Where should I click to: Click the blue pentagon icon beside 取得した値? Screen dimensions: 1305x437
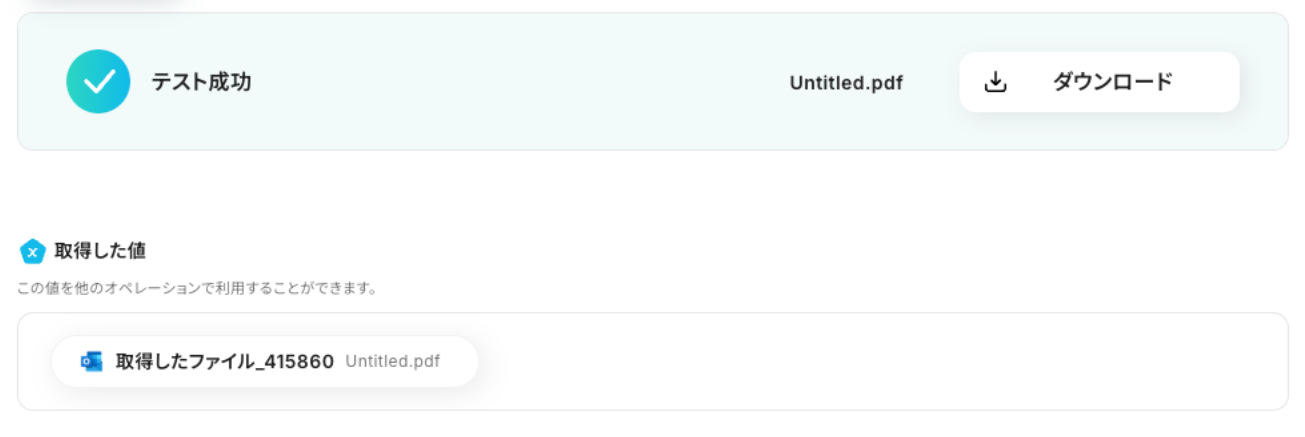pyautogui.click(x=33, y=251)
